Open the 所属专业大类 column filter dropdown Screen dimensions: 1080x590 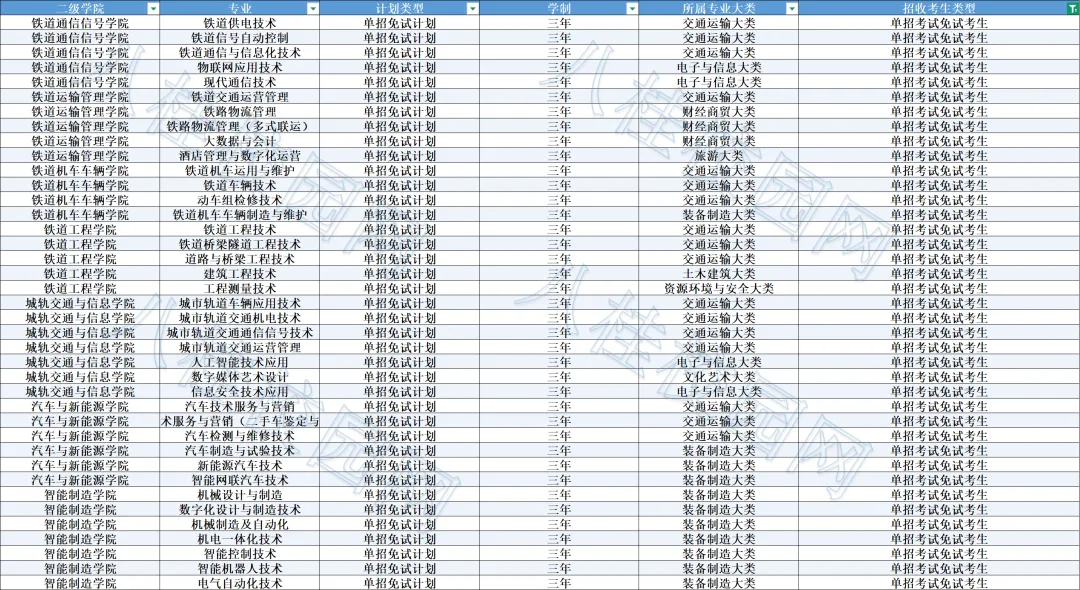coord(792,8)
